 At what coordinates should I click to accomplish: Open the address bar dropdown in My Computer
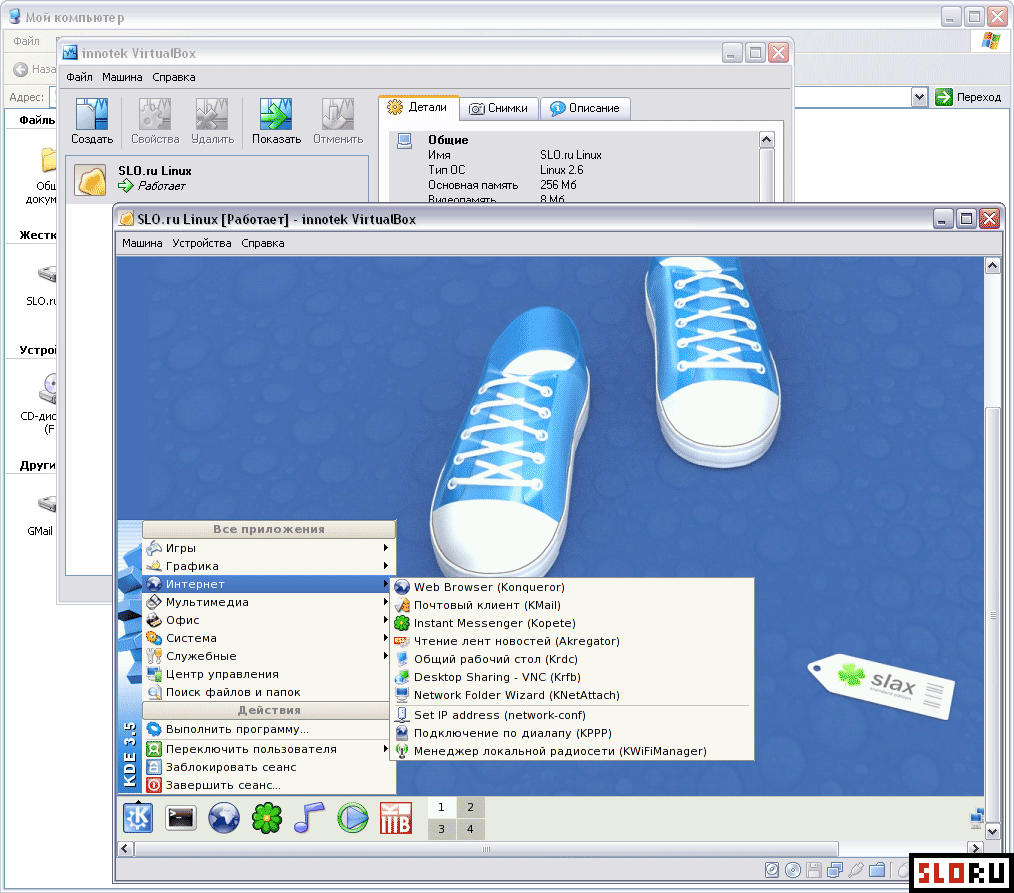tap(919, 97)
